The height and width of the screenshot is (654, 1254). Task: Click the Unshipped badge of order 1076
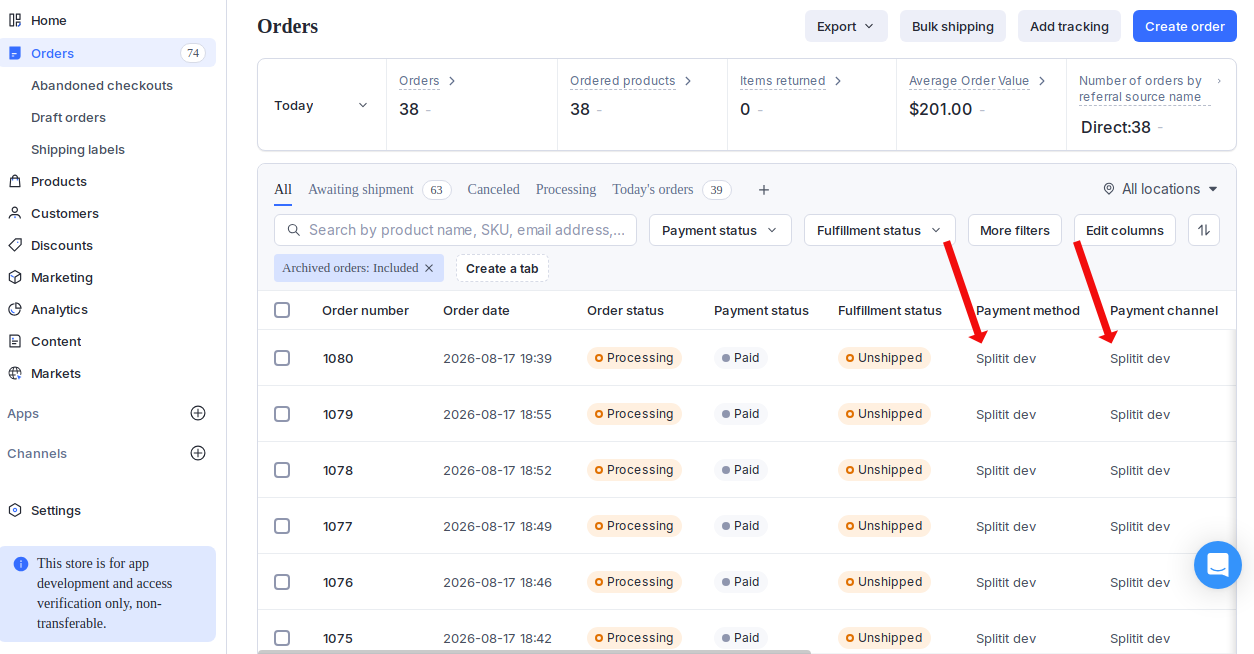[884, 582]
